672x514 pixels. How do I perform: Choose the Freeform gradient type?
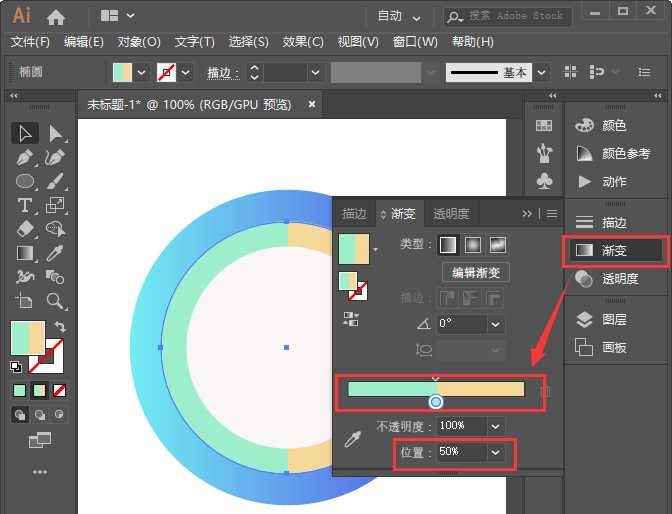click(497, 244)
